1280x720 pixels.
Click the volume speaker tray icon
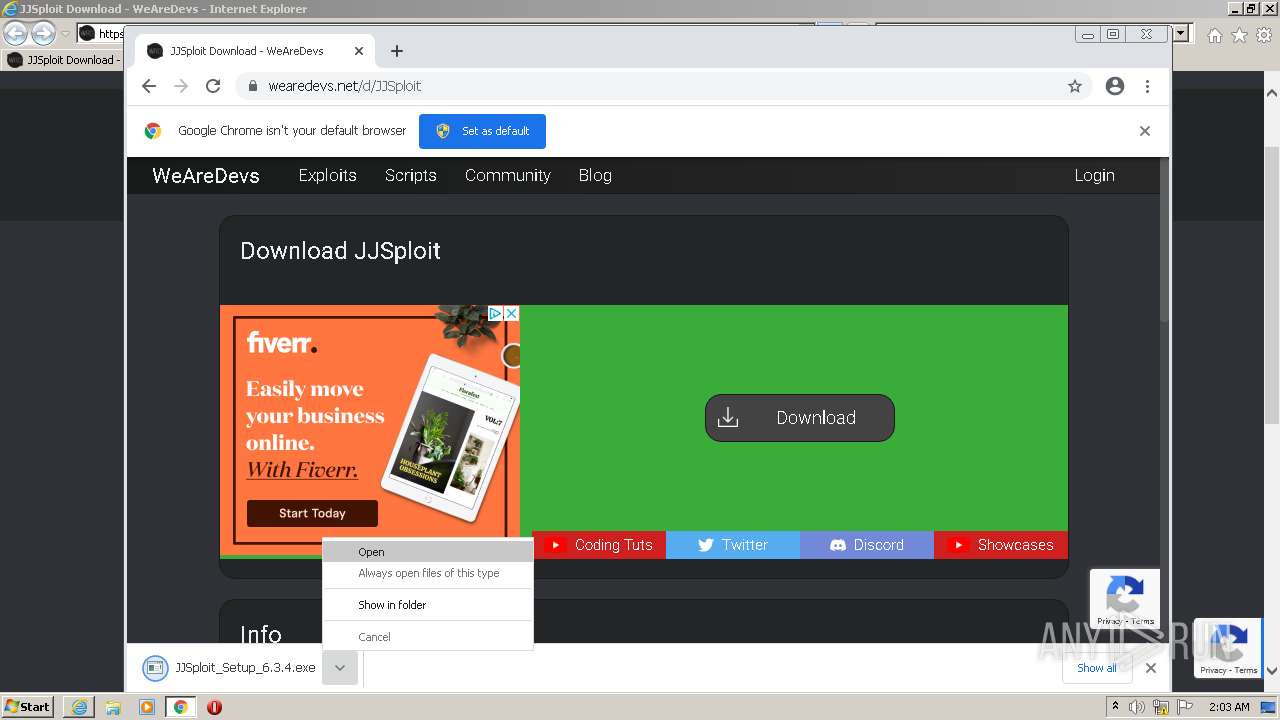[1137, 707]
